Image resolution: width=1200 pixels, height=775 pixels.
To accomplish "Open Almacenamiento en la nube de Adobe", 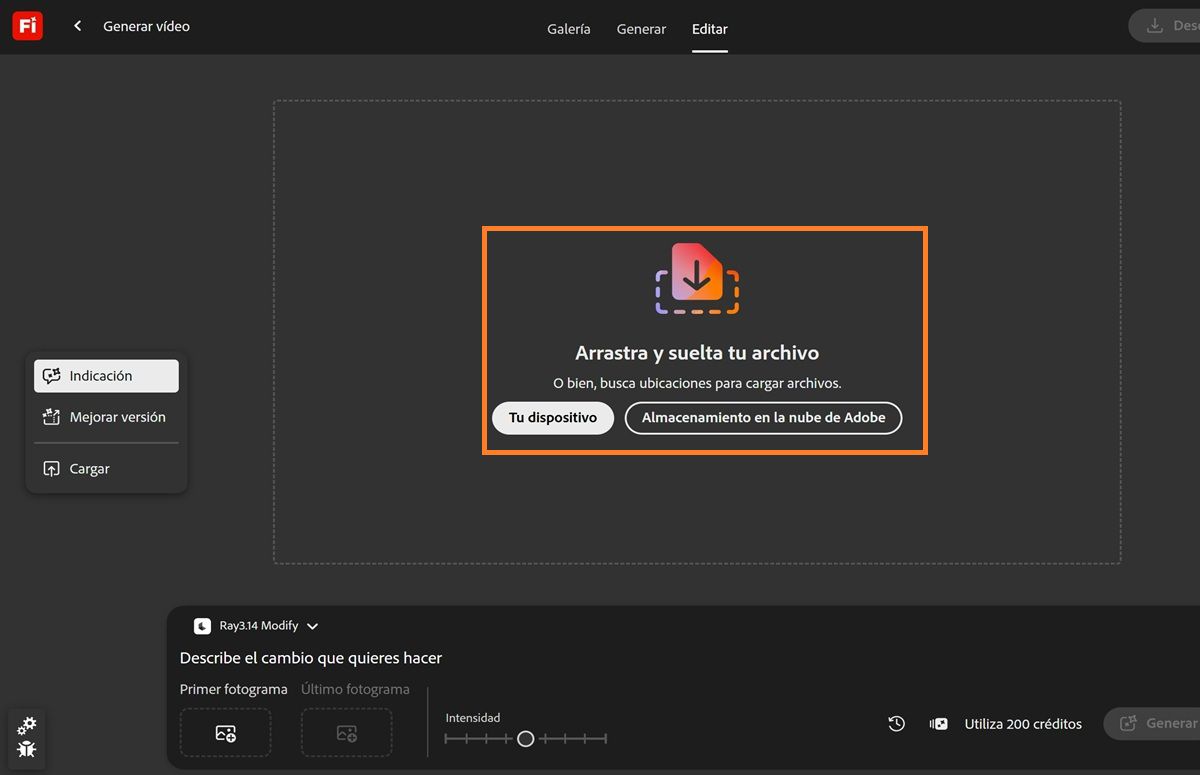I will (x=763, y=417).
